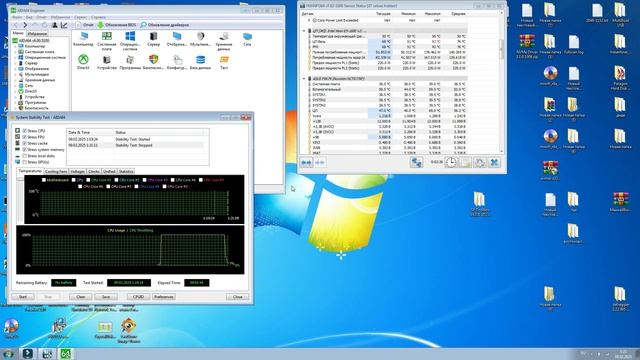Click Обновления драйверов in AIDA64 toolbar
This screenshot has height=360, width=640.
pos(164,25)
